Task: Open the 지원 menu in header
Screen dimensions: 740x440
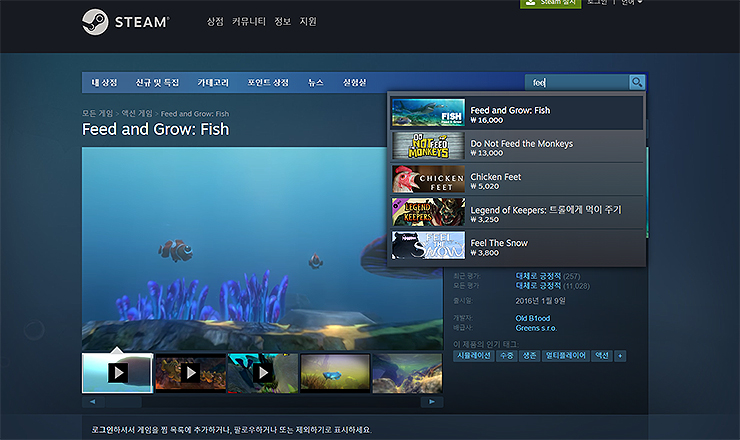Action: tap(308, 22)
